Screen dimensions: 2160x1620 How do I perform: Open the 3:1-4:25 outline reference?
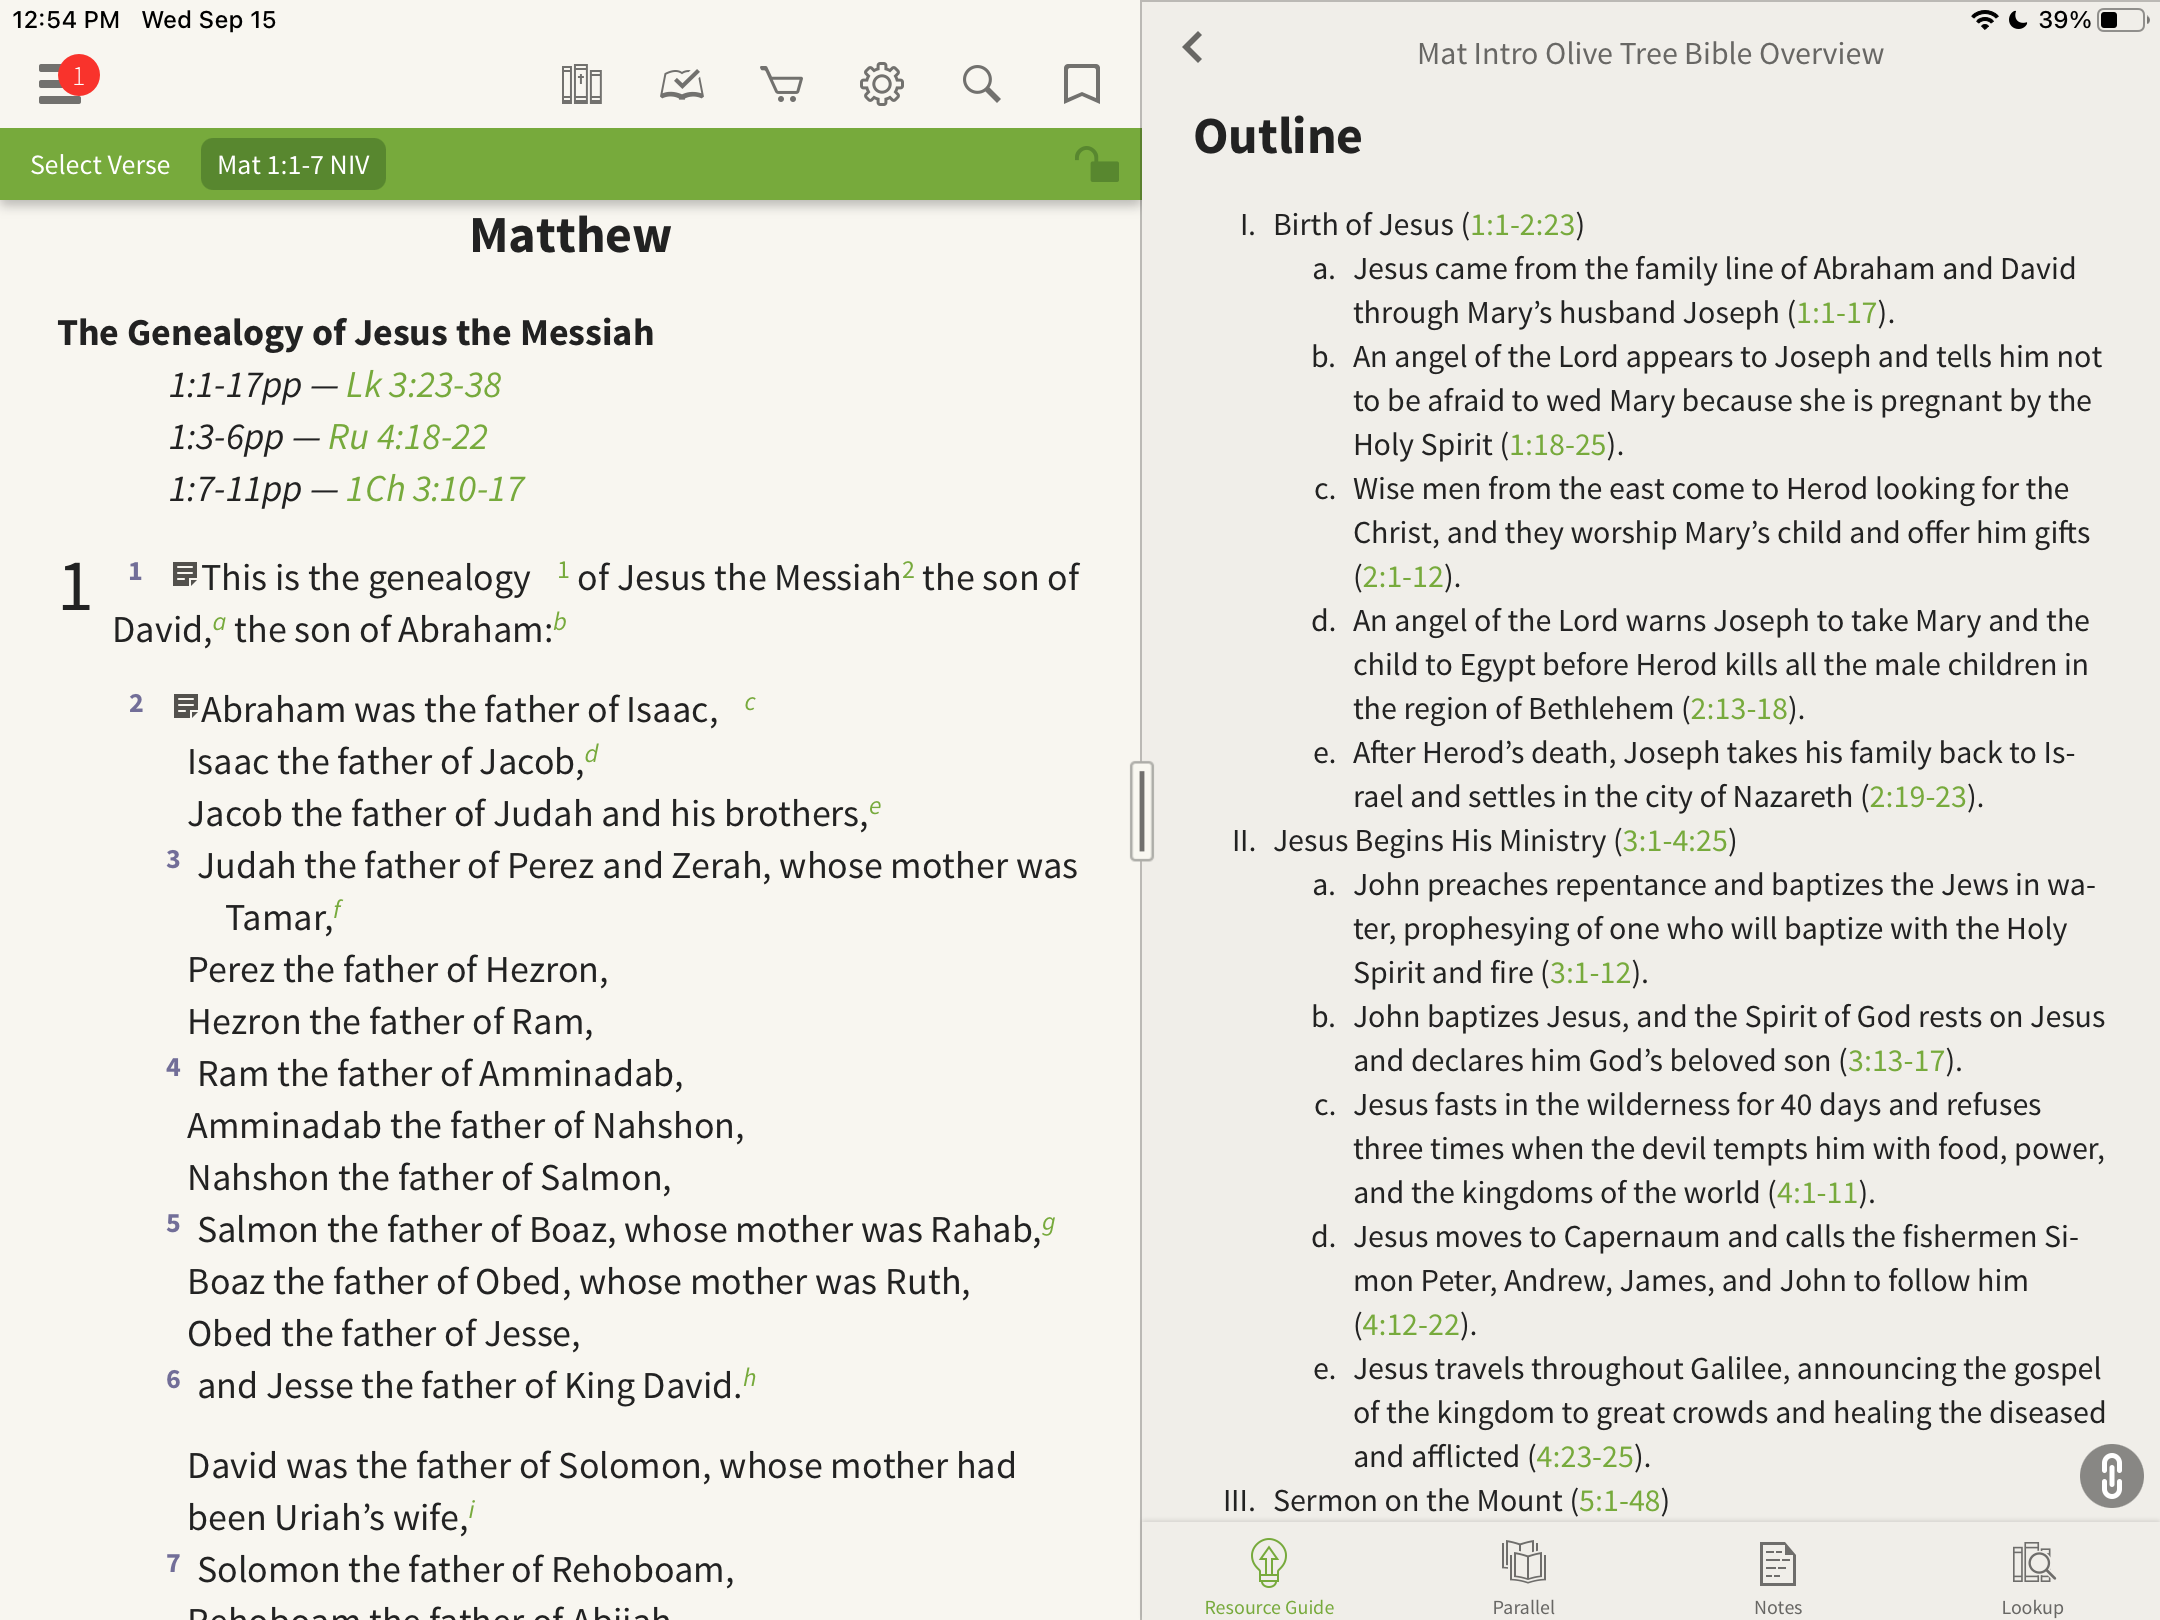1675,841
